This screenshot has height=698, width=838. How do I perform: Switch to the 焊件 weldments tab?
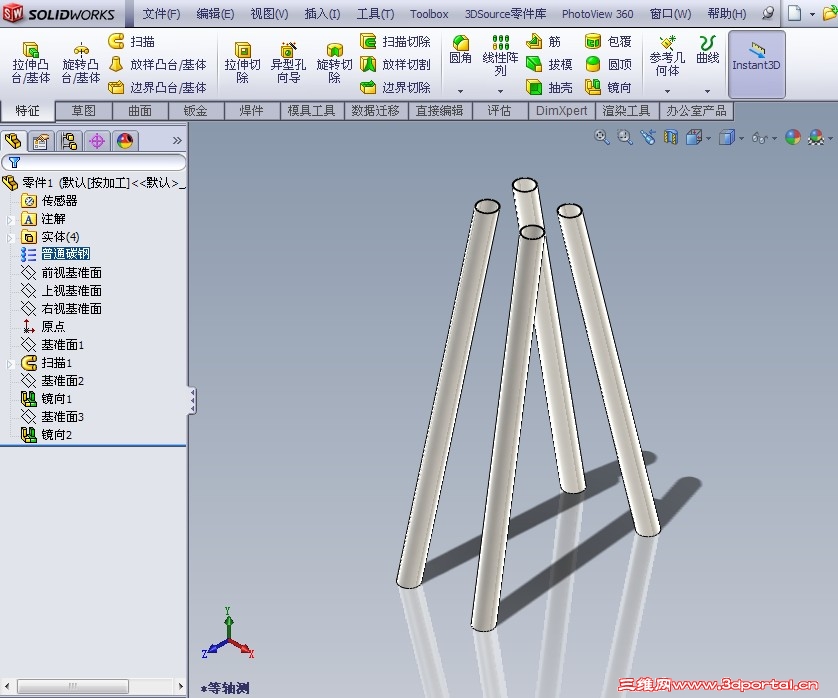pyautogui.click(x=252, y=111)
